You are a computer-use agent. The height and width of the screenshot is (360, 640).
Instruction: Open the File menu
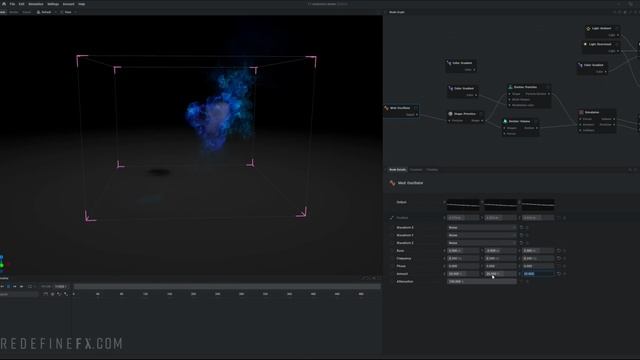12,4
